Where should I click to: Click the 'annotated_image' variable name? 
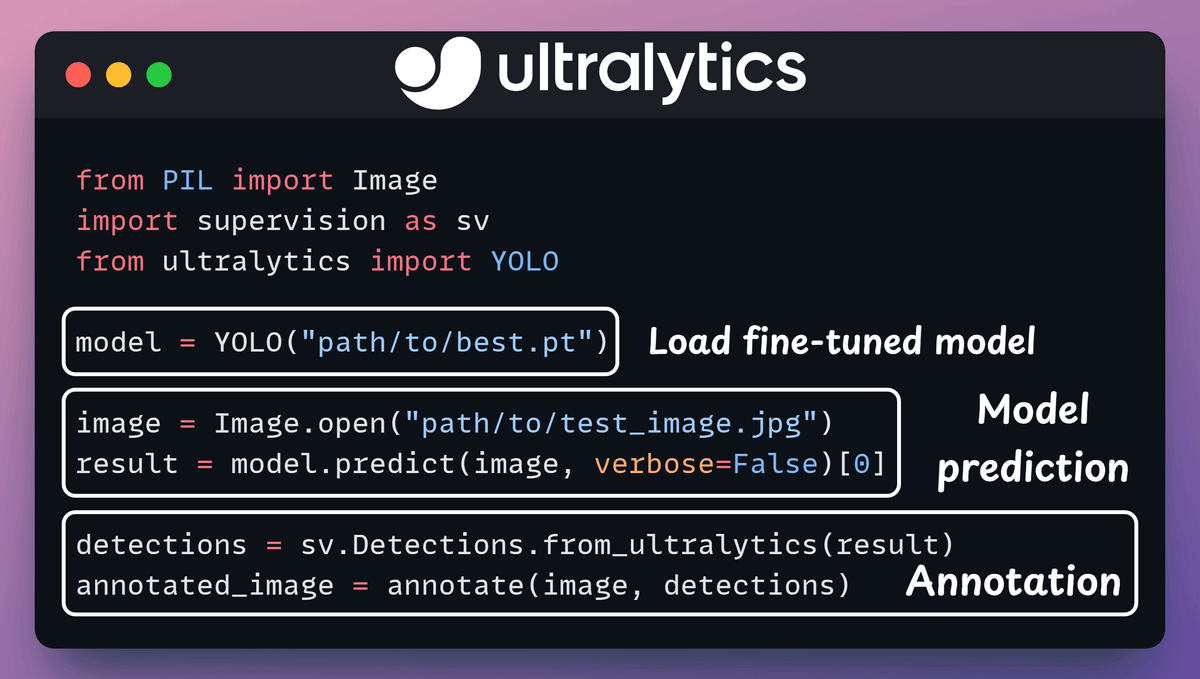point(205,585)
